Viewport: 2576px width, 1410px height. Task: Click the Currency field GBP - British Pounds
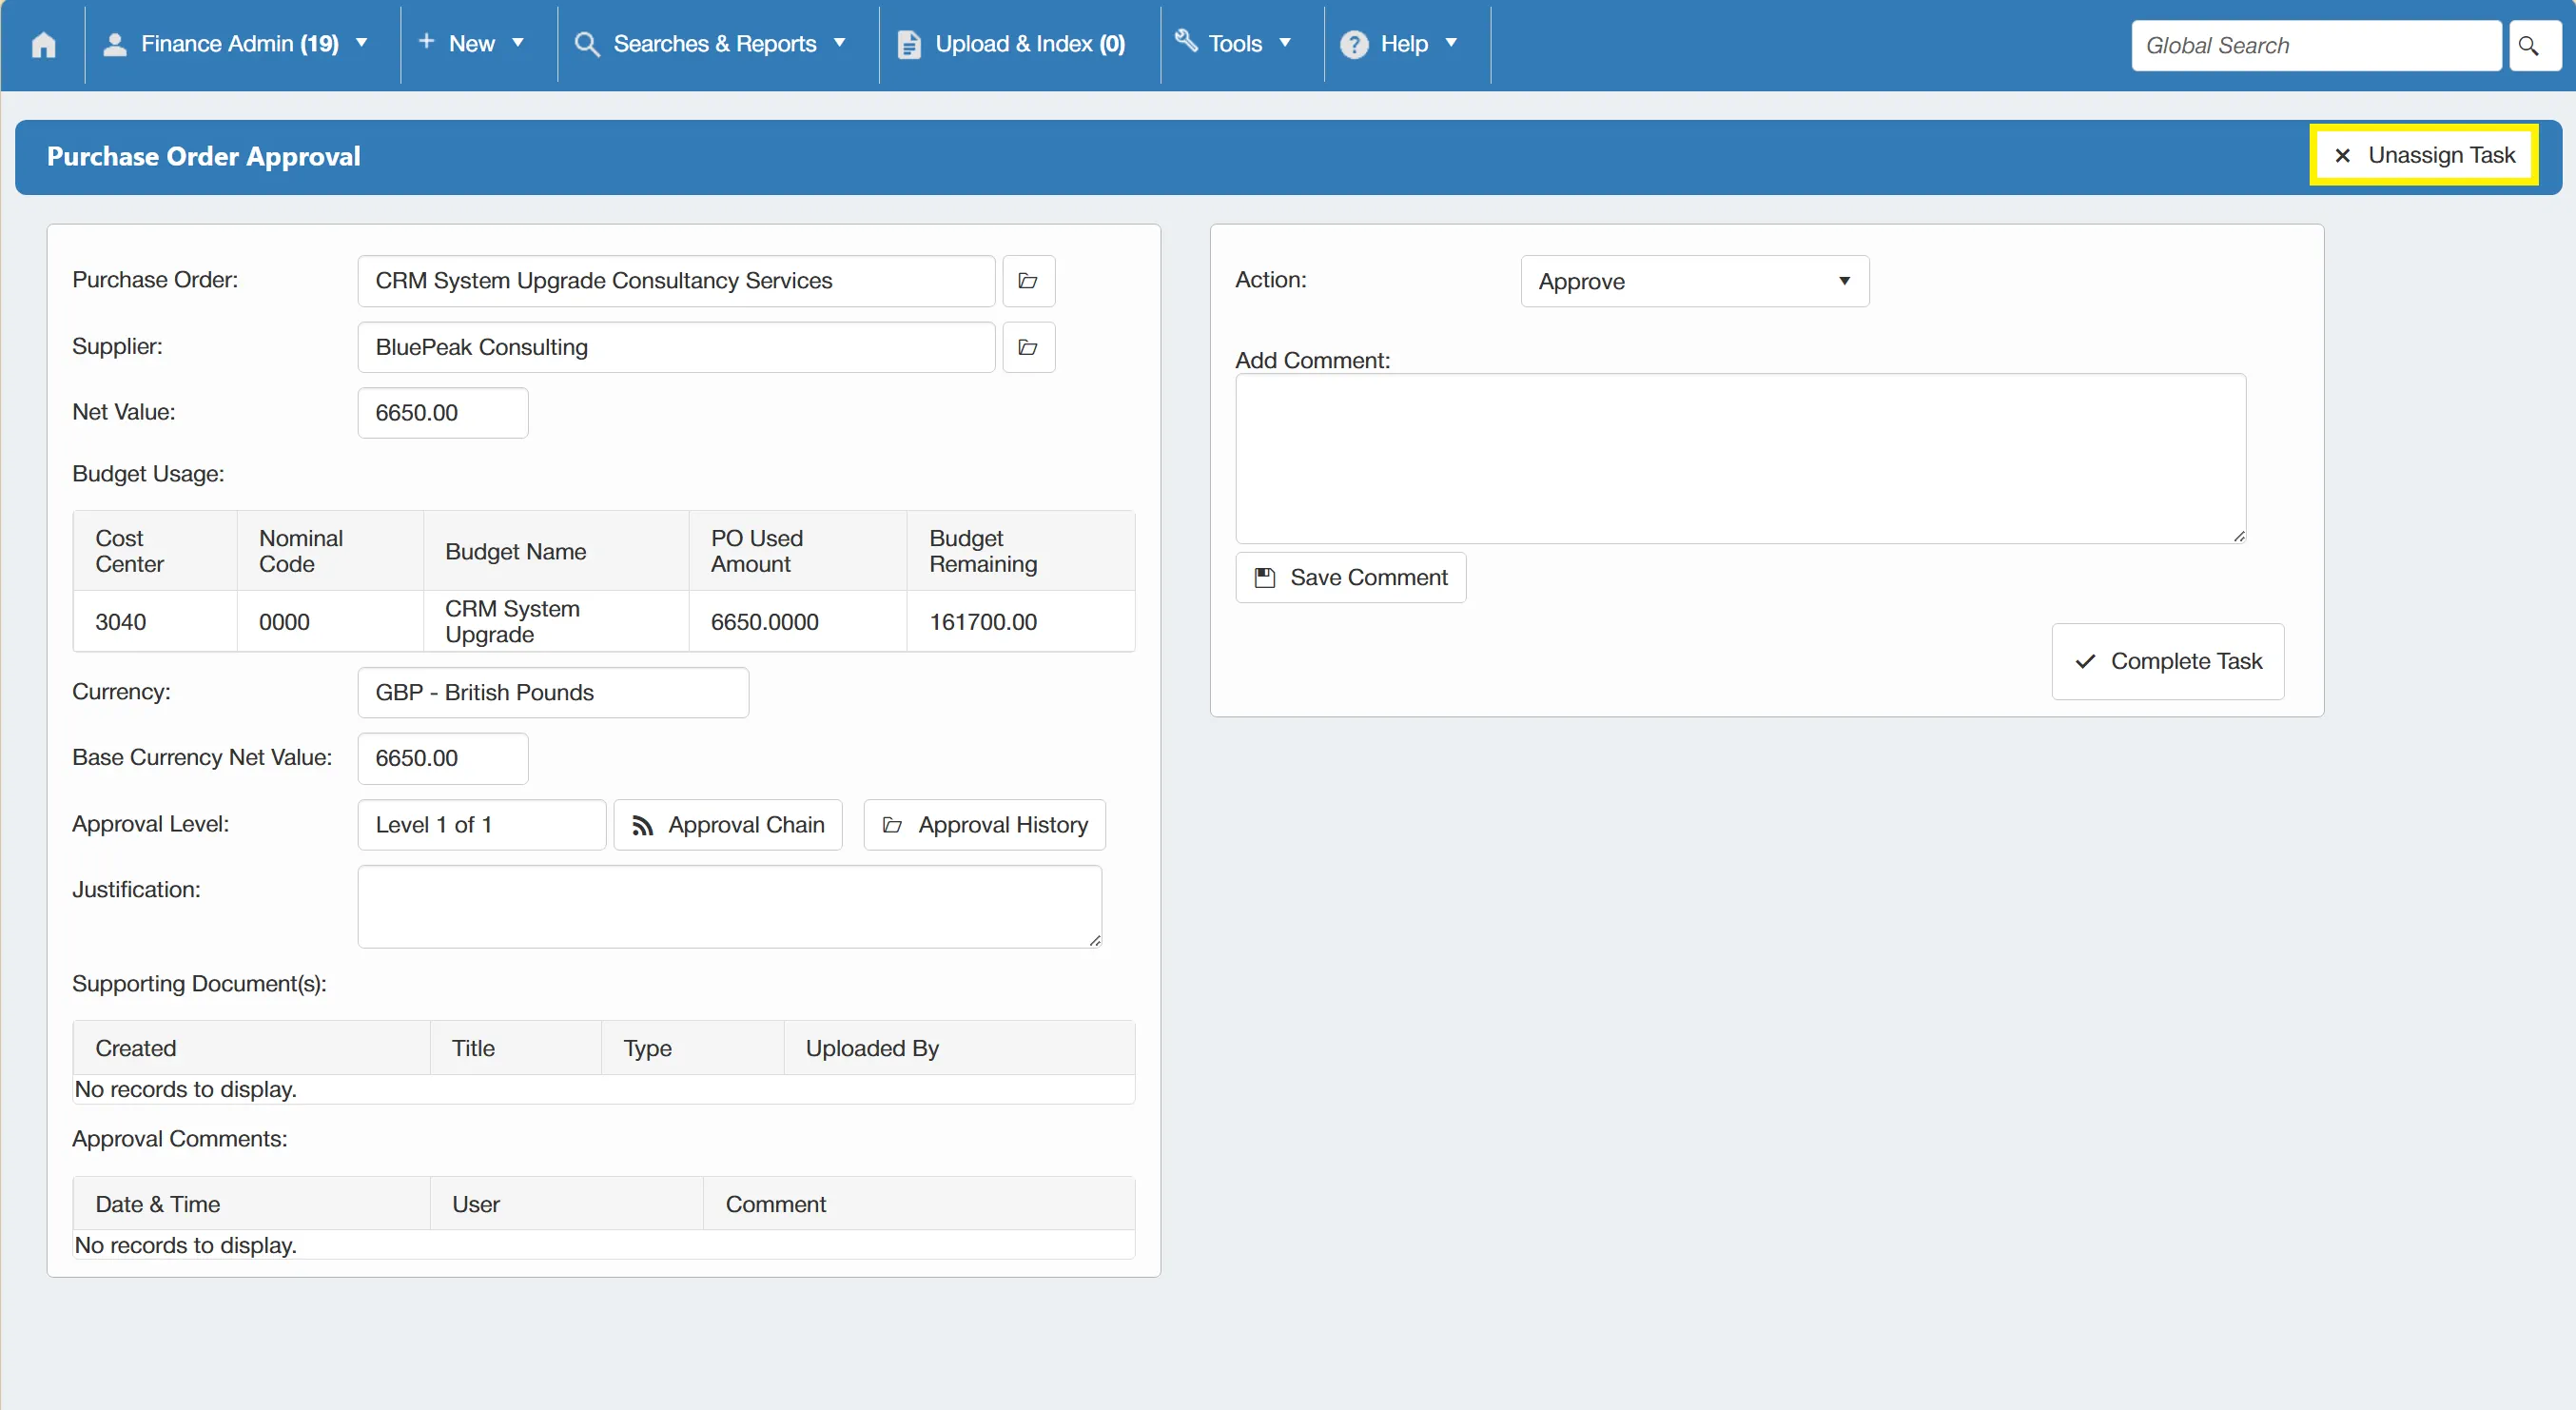point(553,692)
